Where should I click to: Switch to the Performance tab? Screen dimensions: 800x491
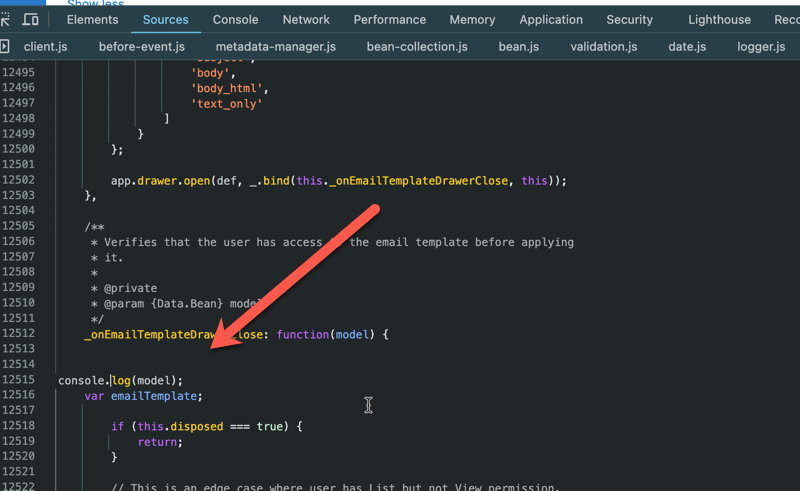pyautogui.click(x=390, y=20)
